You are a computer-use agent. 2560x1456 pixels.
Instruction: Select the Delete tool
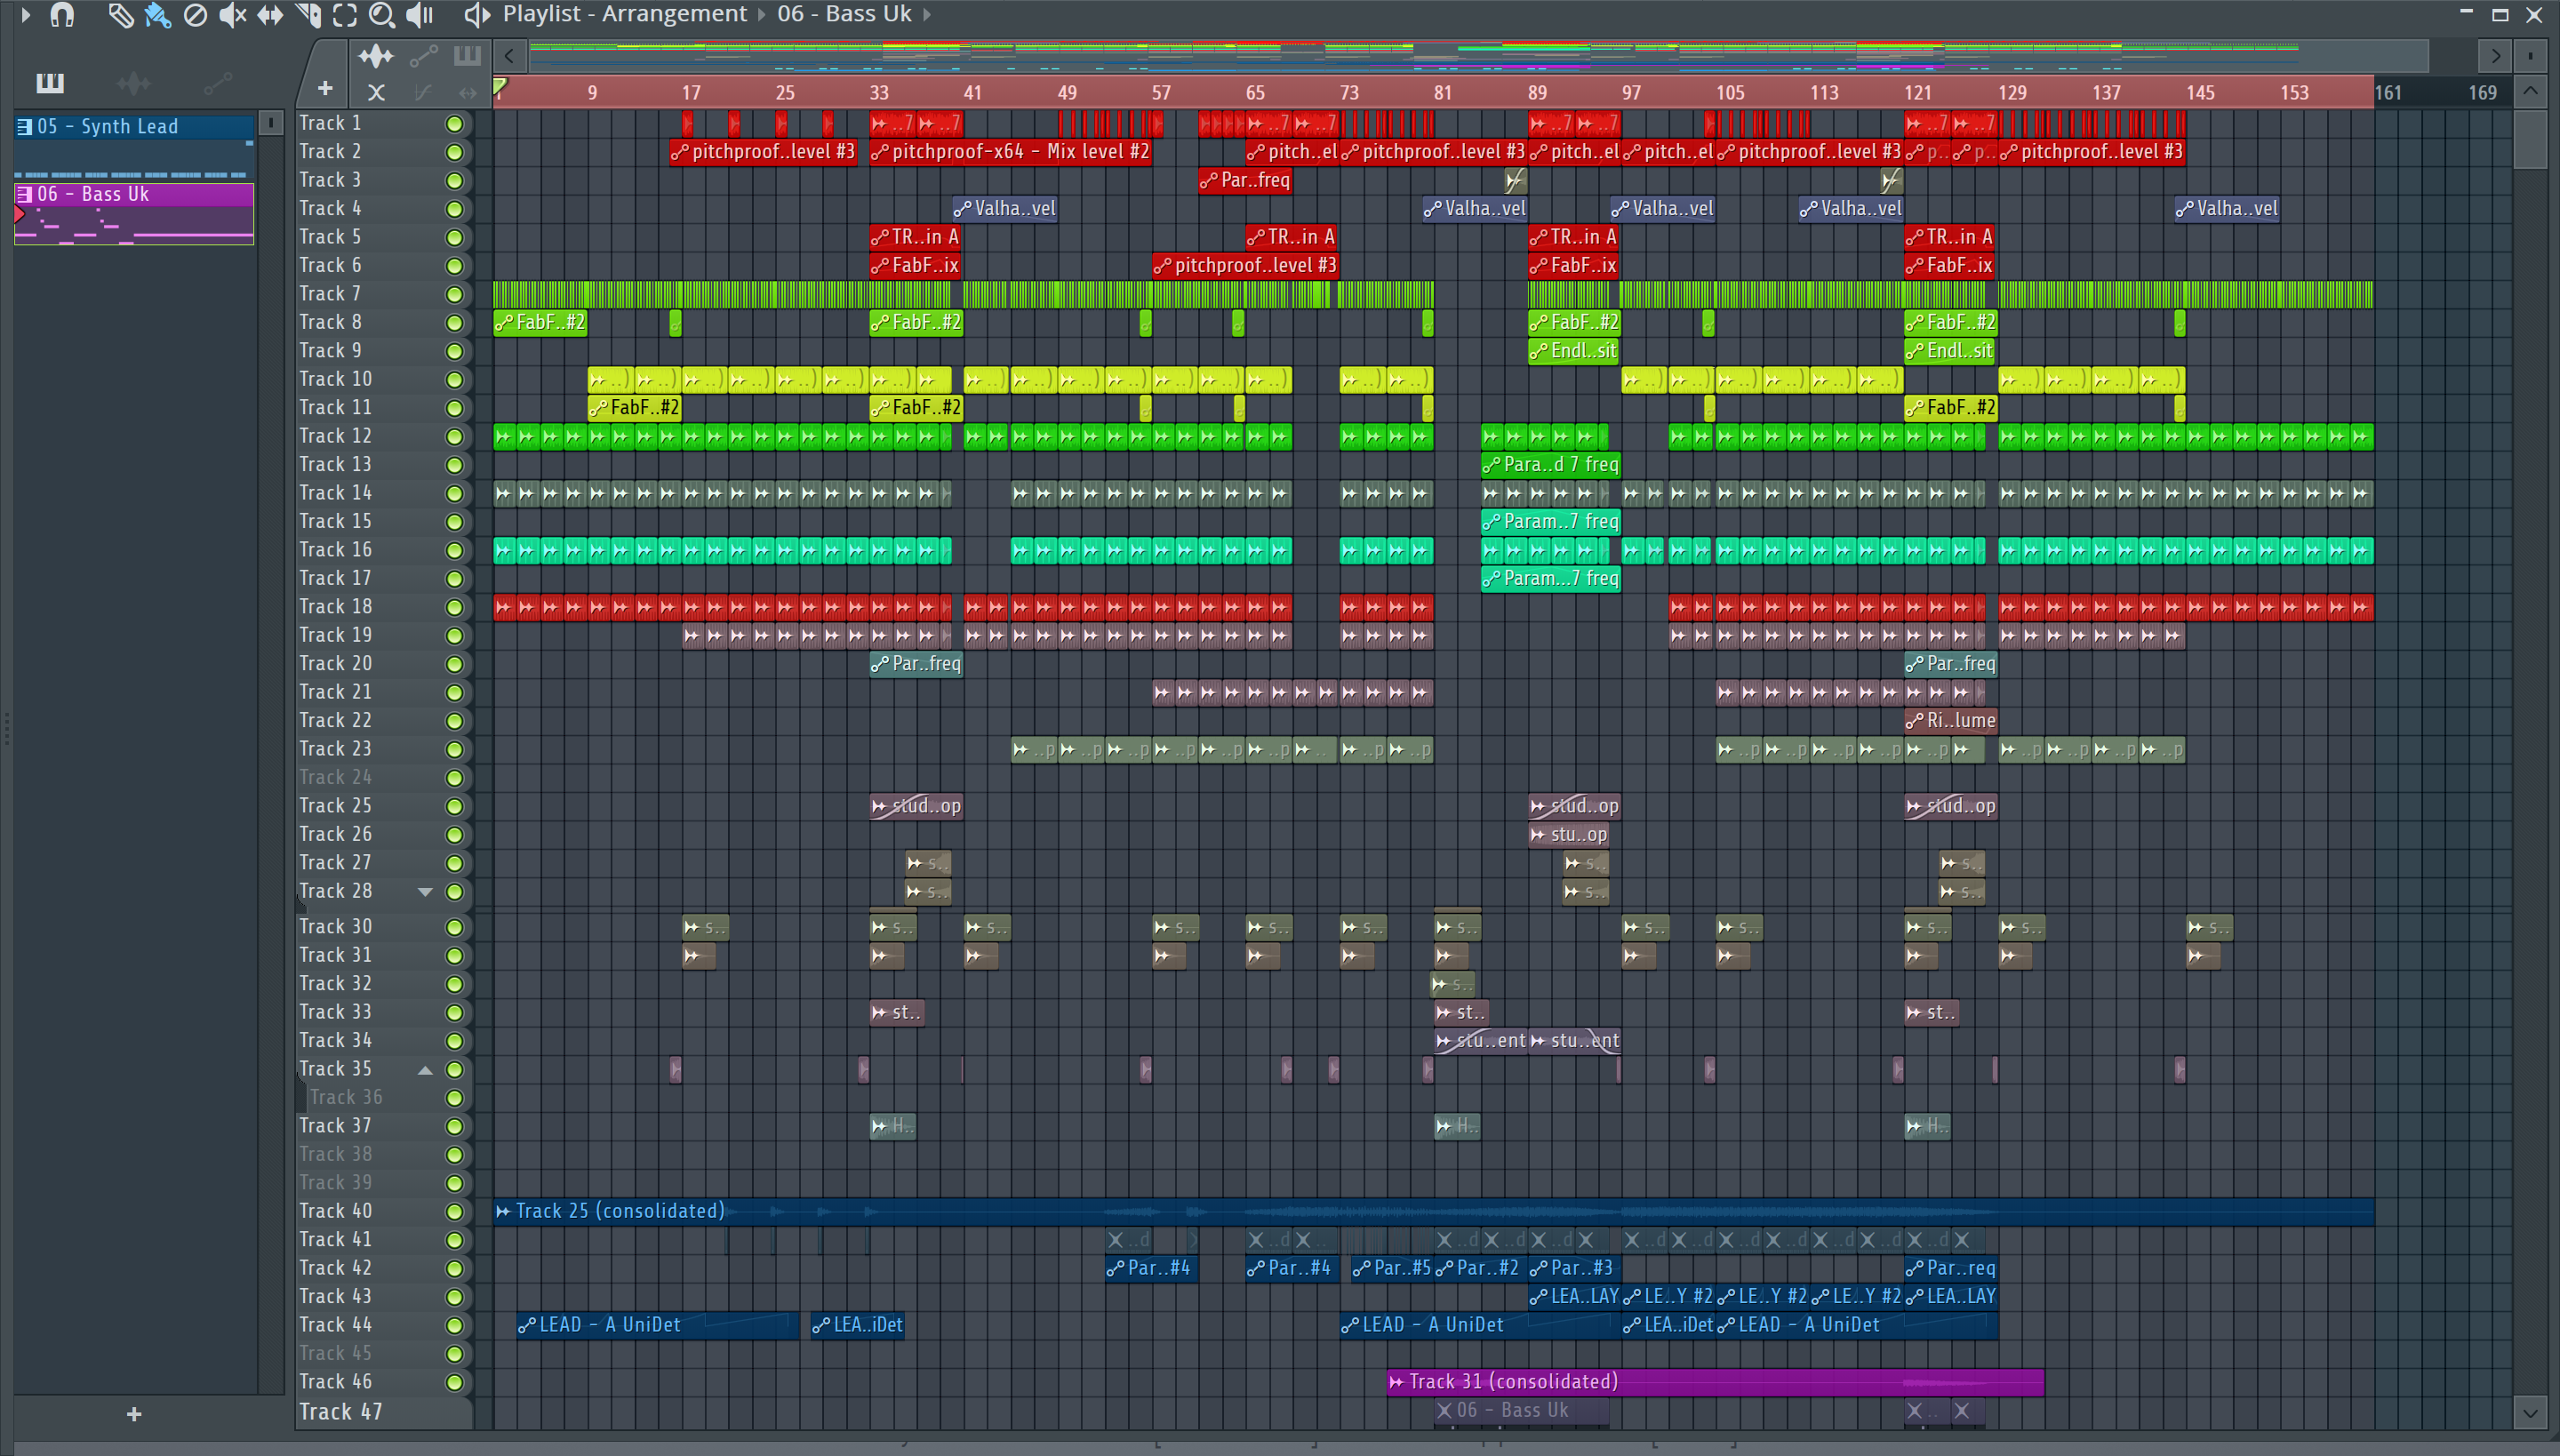195,15
